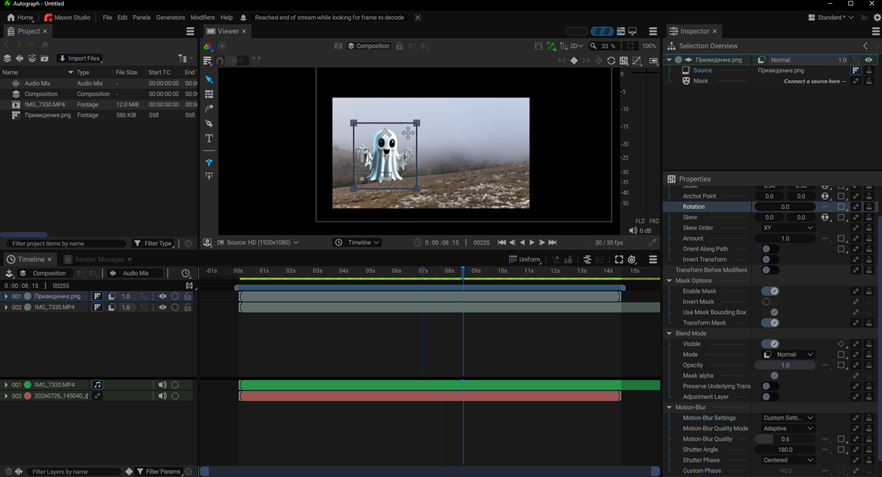Click the new folder icon in Project toolbar
Screen dimensions: 882x477
click(x=44, y=58)
